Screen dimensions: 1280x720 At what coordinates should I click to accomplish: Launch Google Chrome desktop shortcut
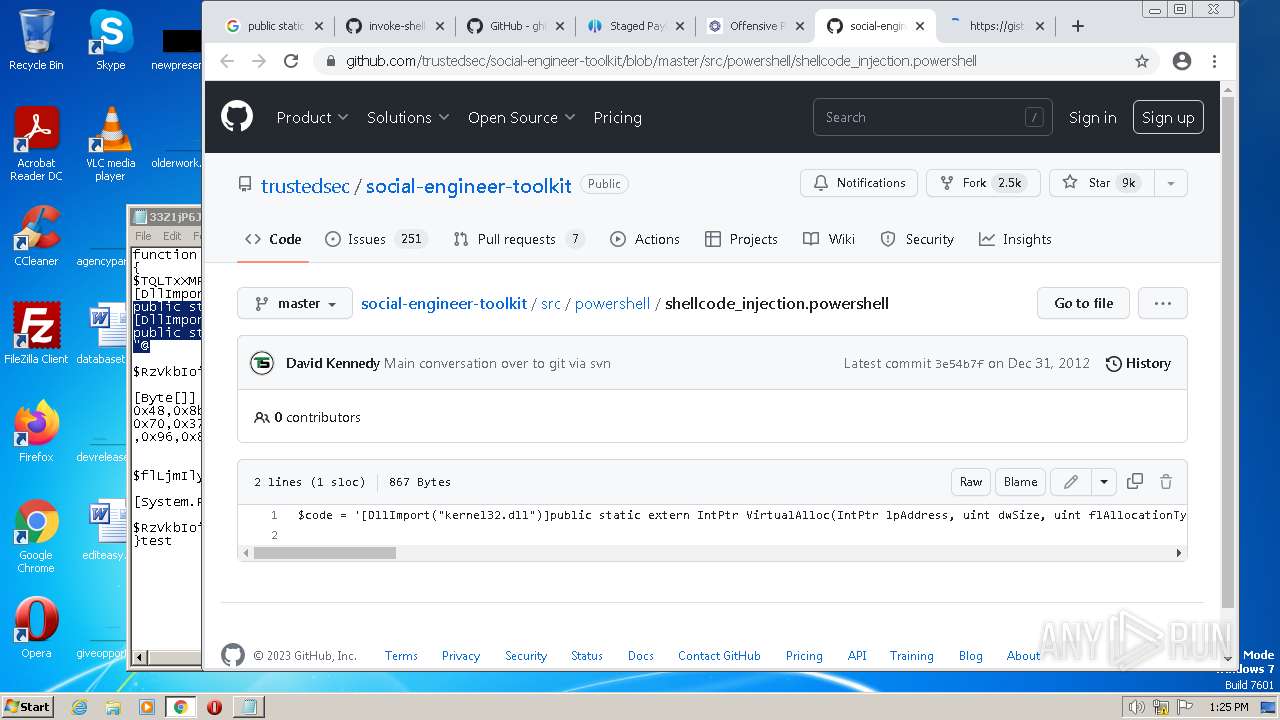(x=36, y=536)
